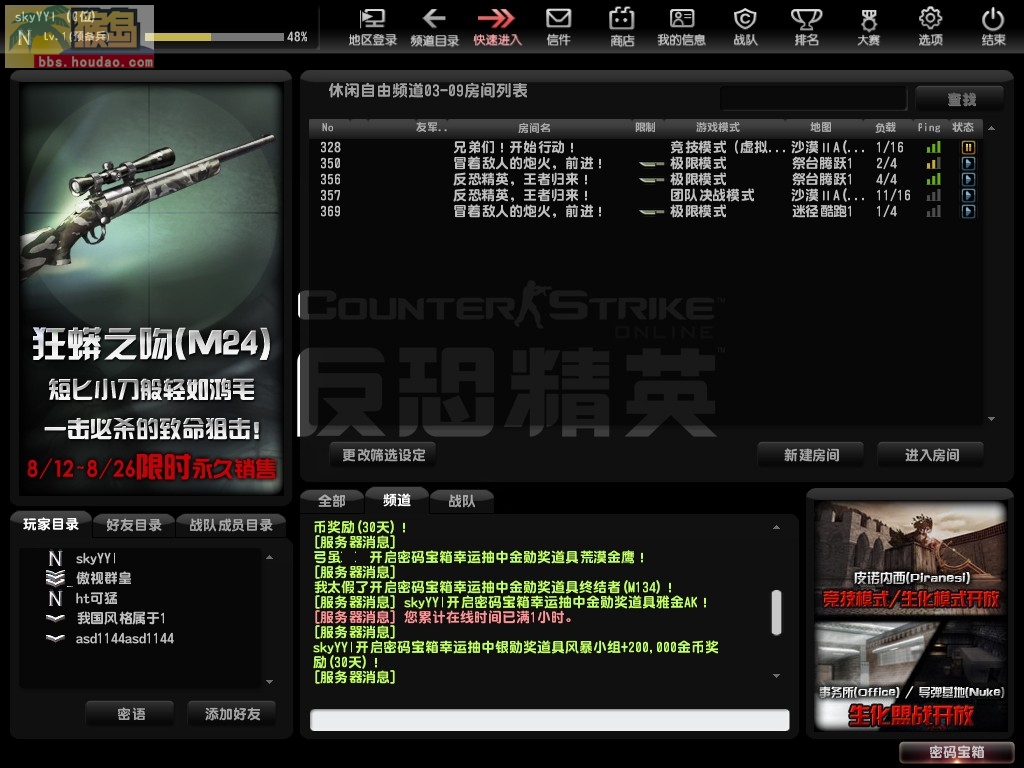Select the 战队成员目录 clan members tab
The width and height of the screenshot is (1024, 768).
[x=231, y=524]
